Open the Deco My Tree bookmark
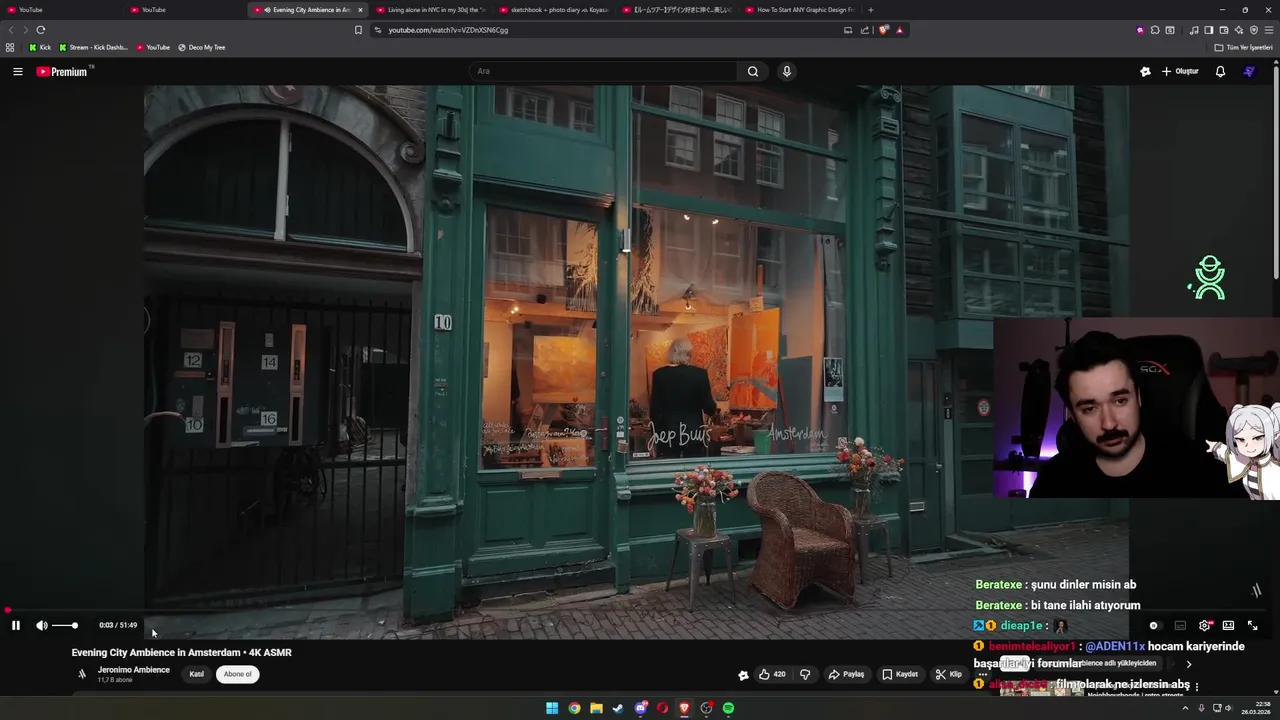Viewport: 1280px width, 720px height. [x=202, y=47]
